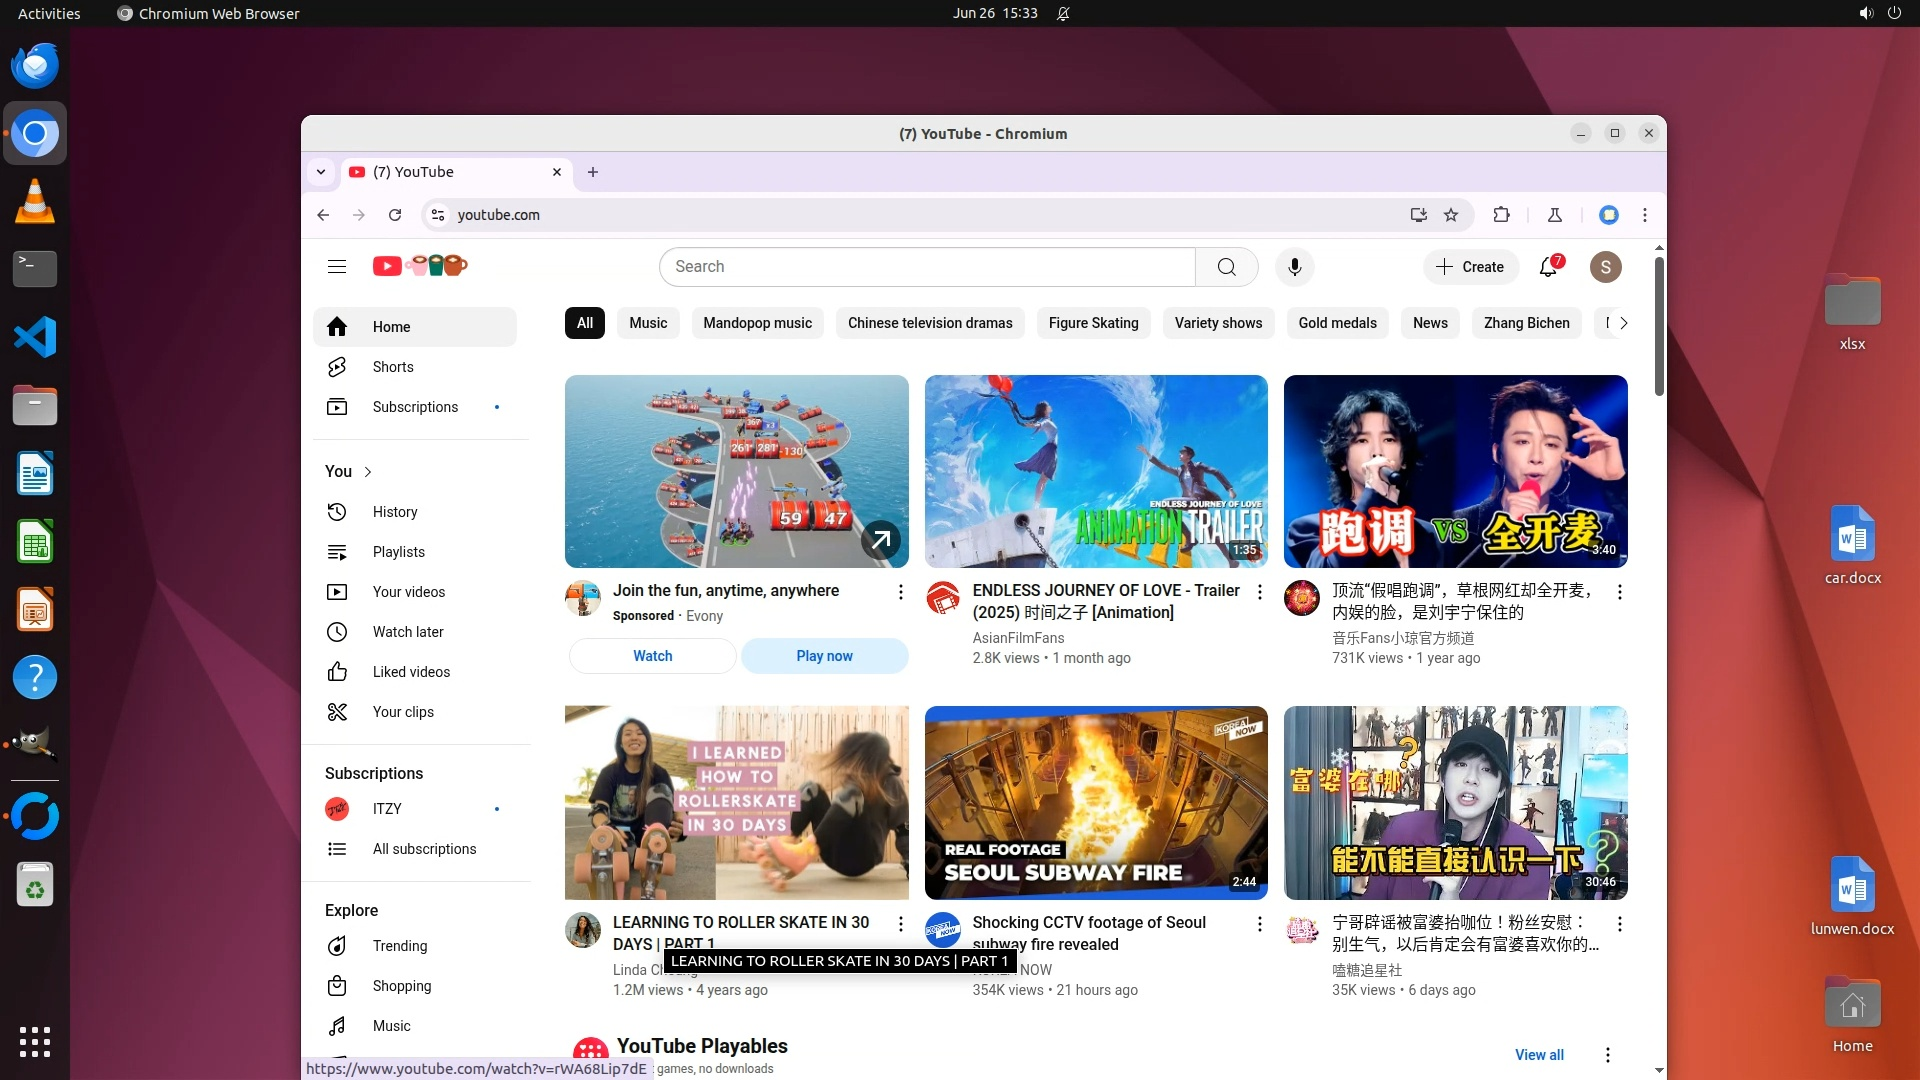Image resolution: width=1920 pixels, height=1080 pixels.
Task: Select the News filter chip
Action: click(1430, 323)
